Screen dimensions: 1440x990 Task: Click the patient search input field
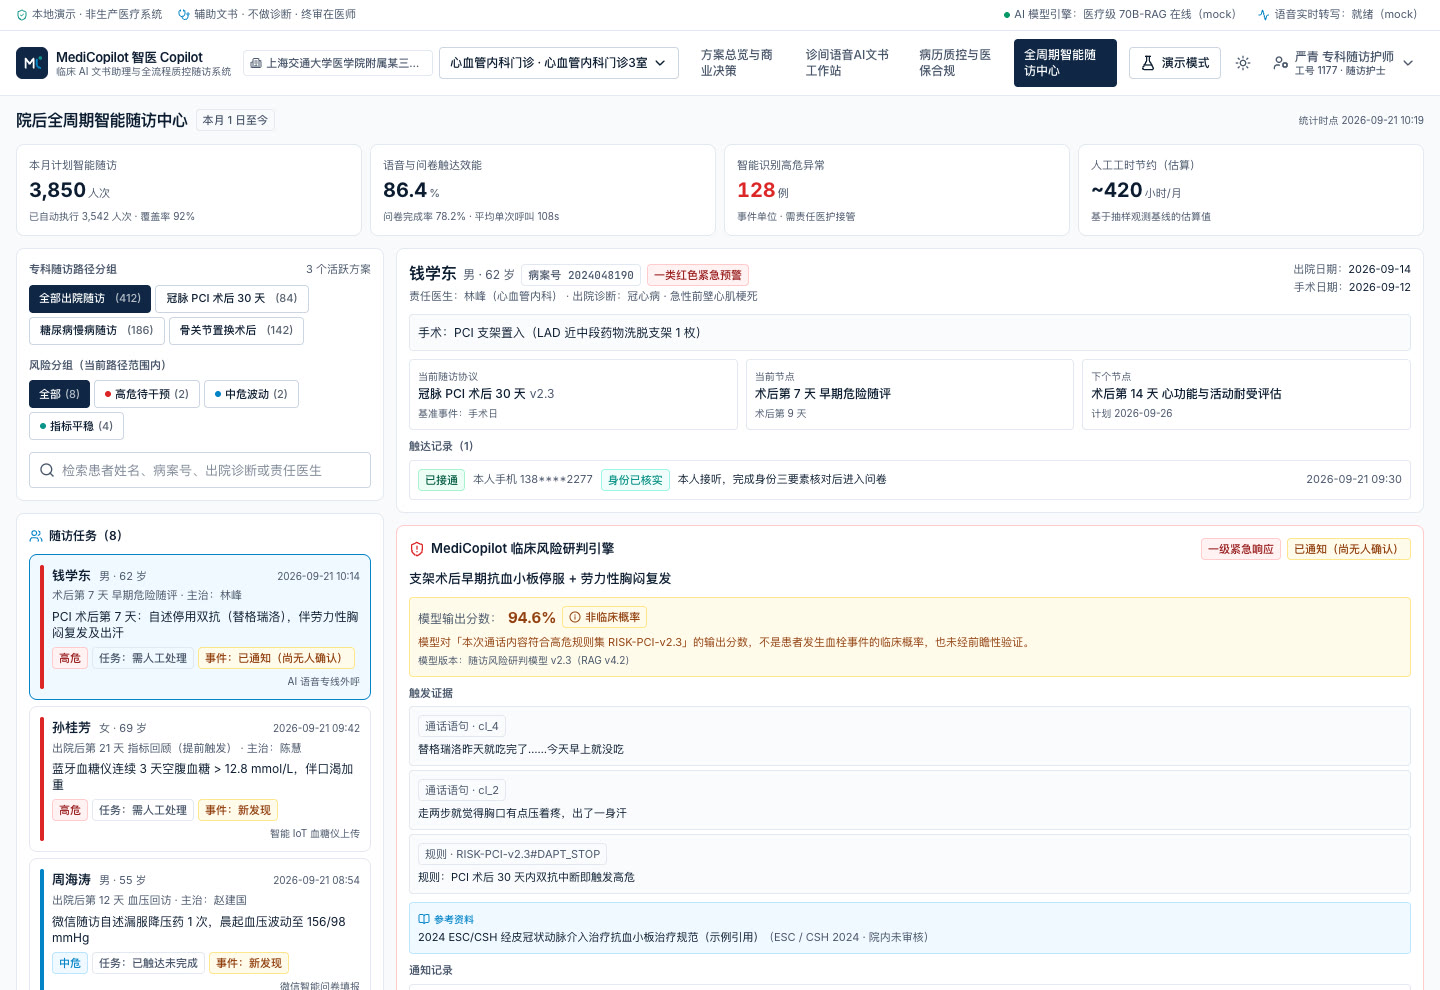point(200,470)
